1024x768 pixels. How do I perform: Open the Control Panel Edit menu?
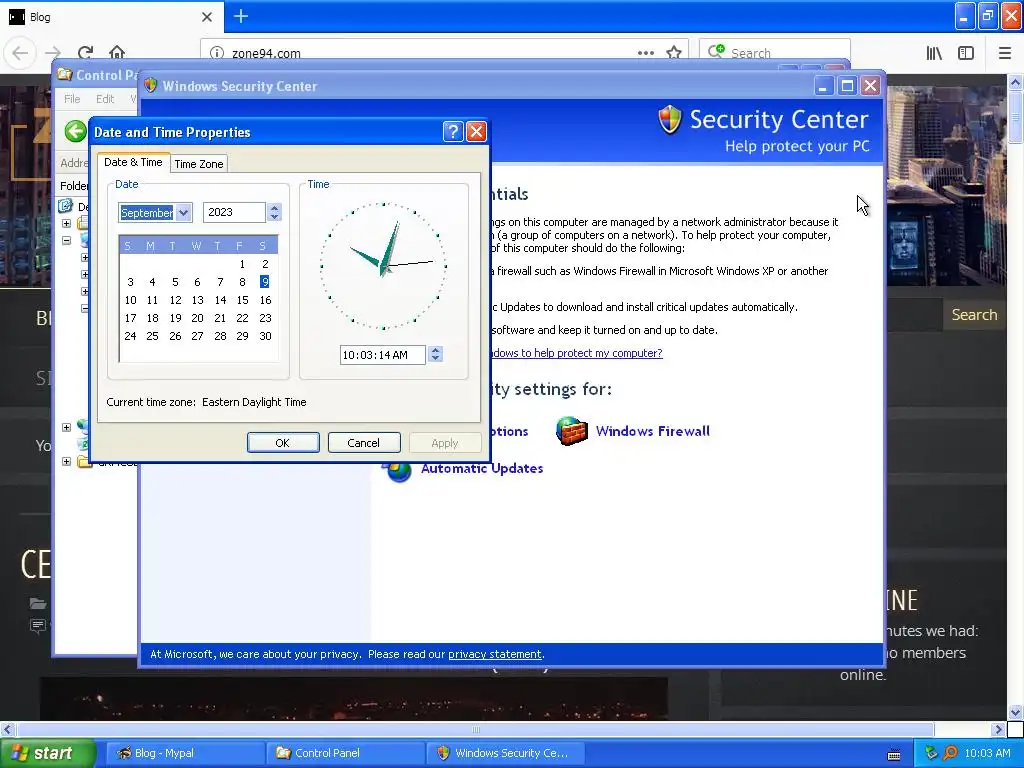pos(105,99)
